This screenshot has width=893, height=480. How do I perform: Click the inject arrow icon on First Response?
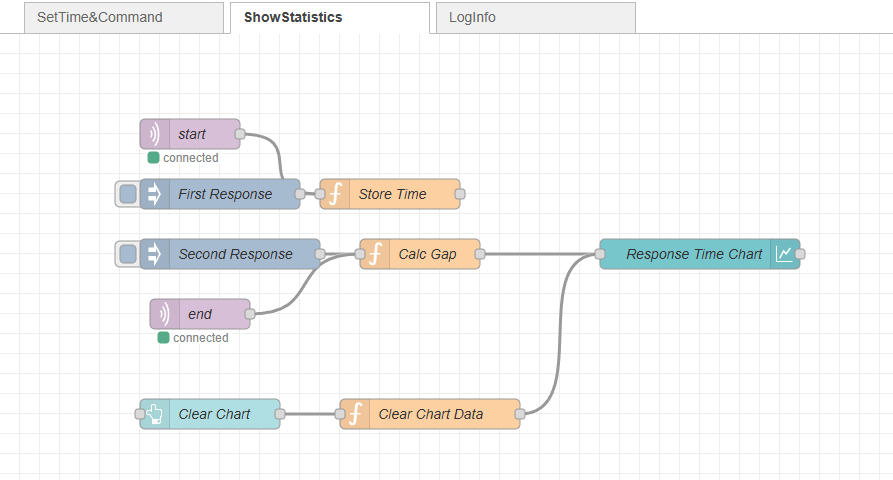[155, 194]
